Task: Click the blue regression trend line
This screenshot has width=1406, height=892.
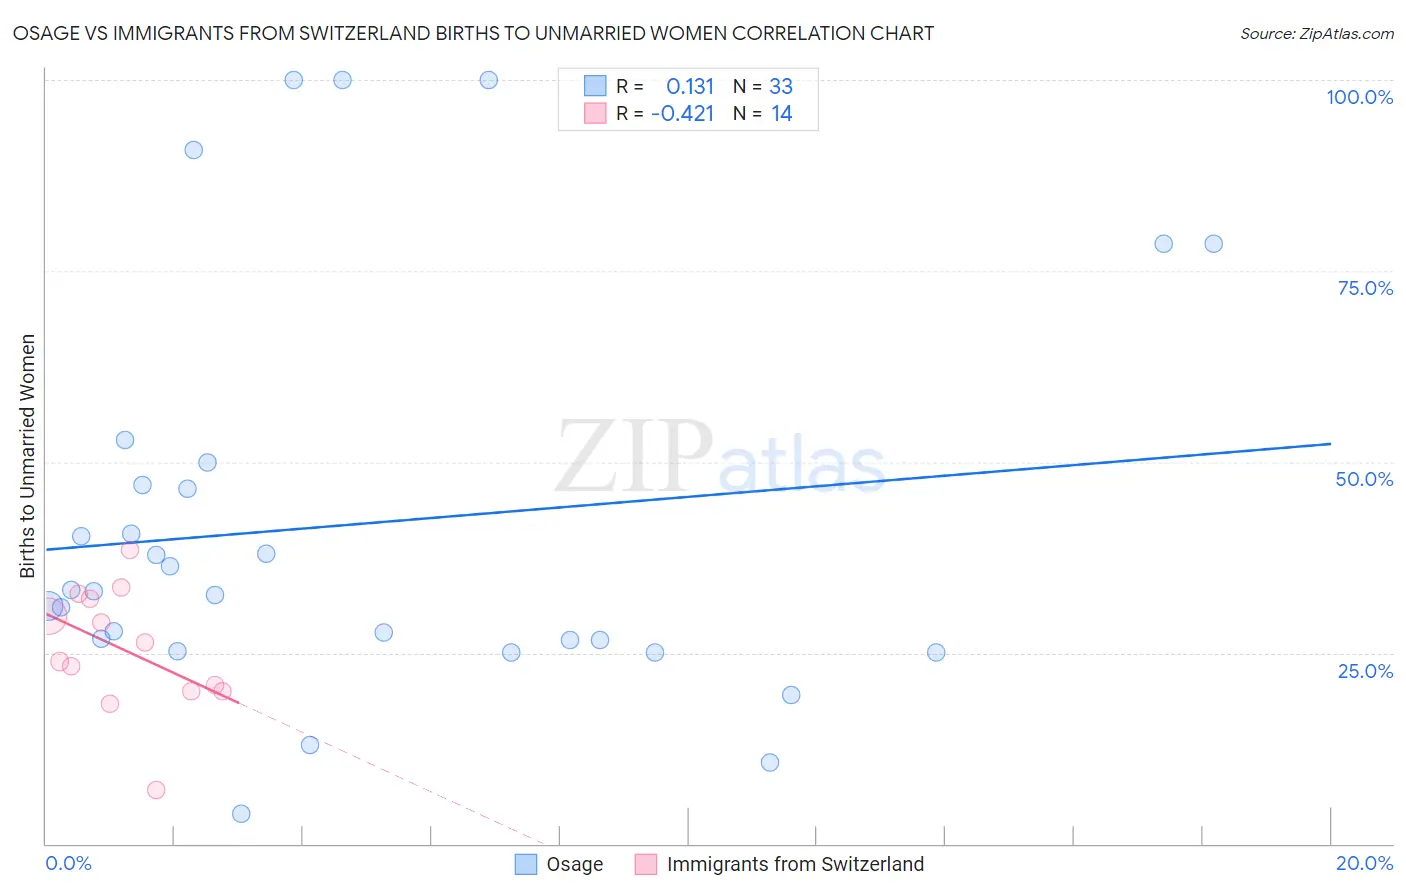Action: [x=688, y=496]
